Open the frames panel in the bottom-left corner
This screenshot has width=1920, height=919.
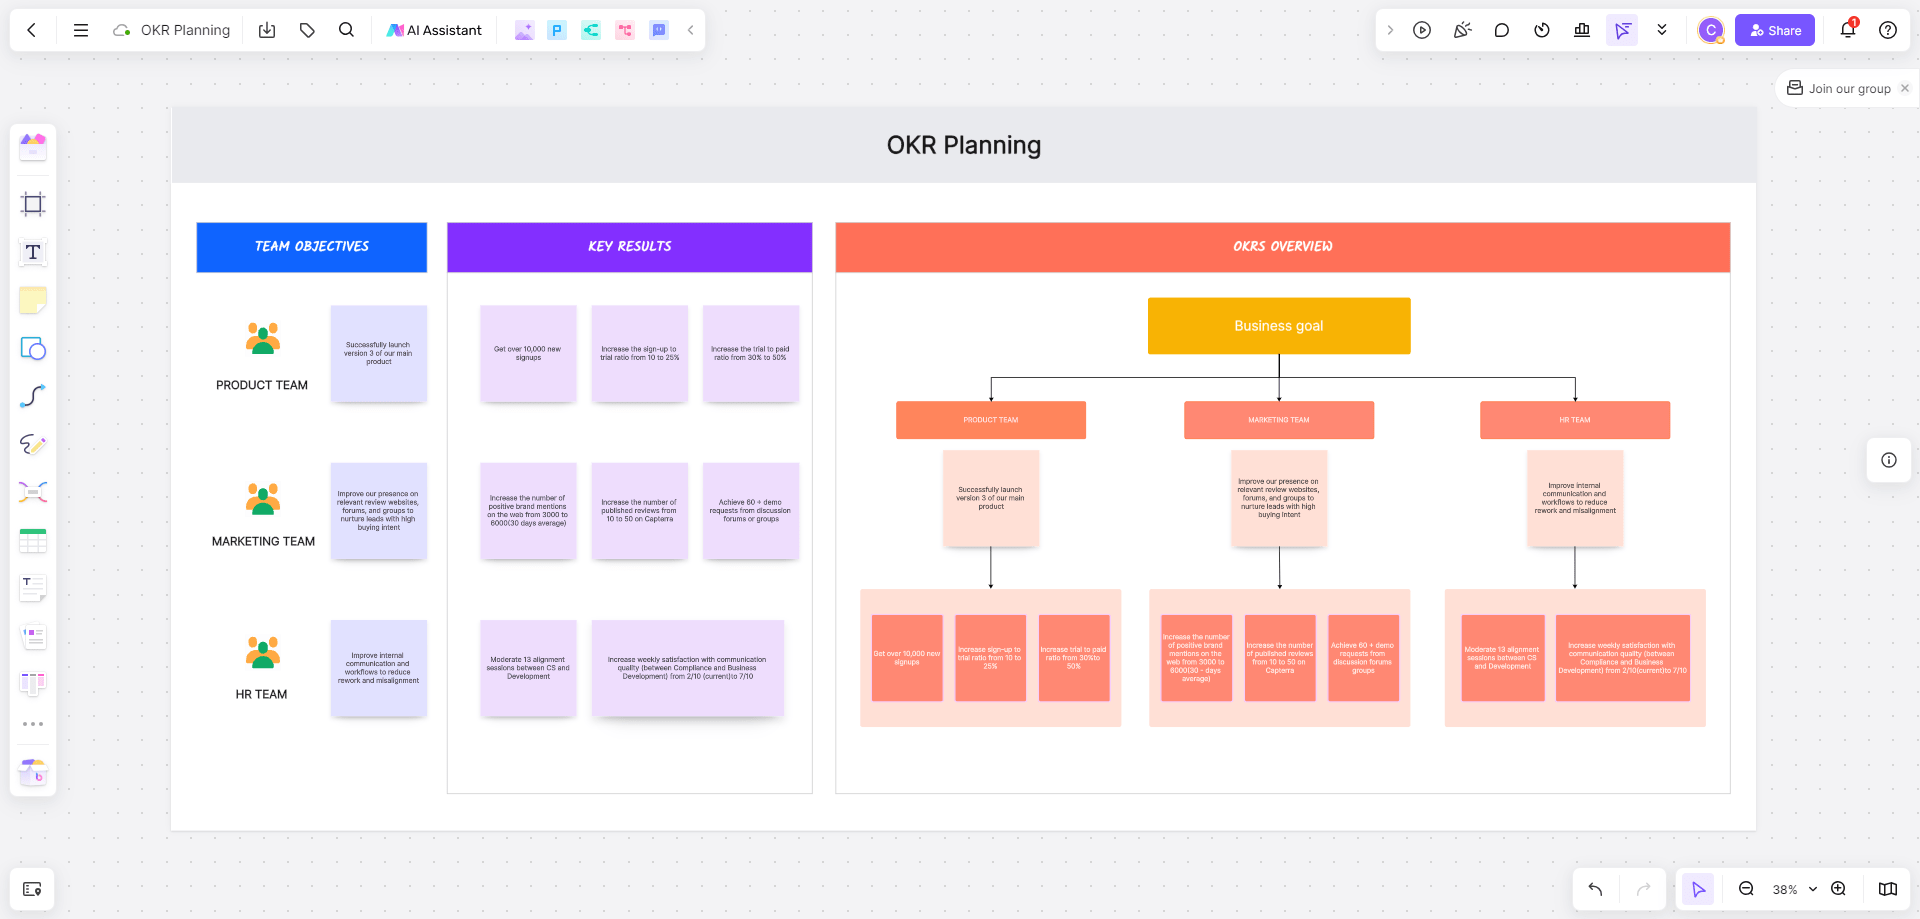(32, 889)
